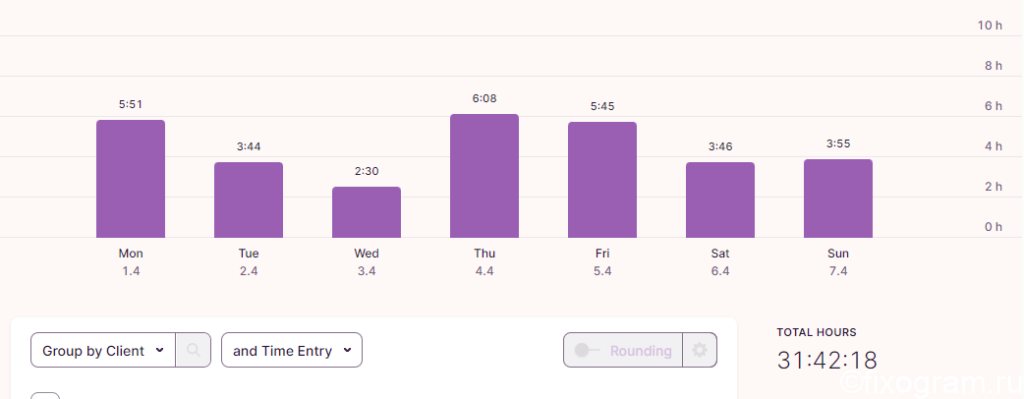
Task: Select the Monday 5:51 bar
Action: 131,179
